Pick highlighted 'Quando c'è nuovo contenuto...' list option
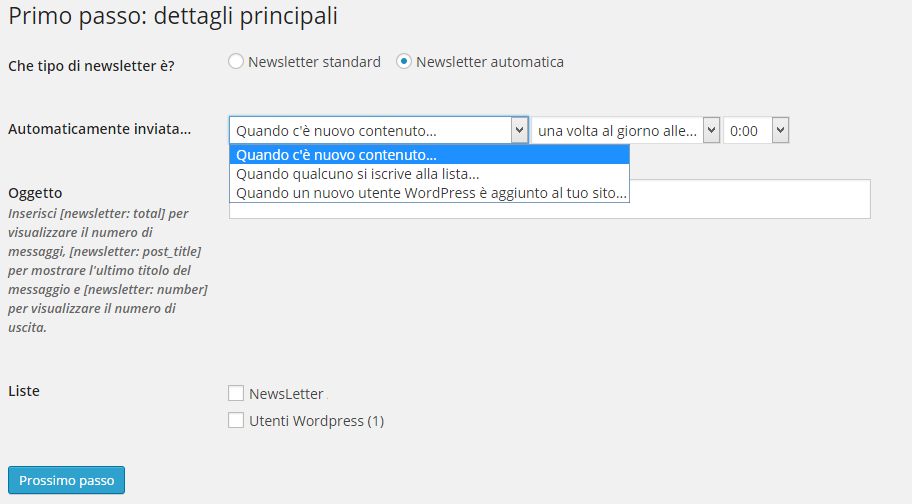 429,155
